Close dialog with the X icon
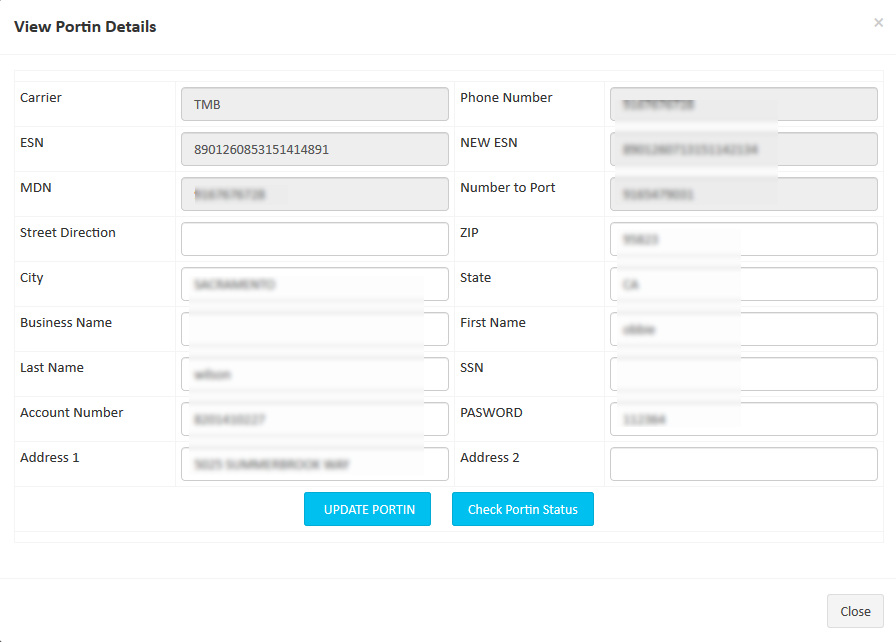 878,23
